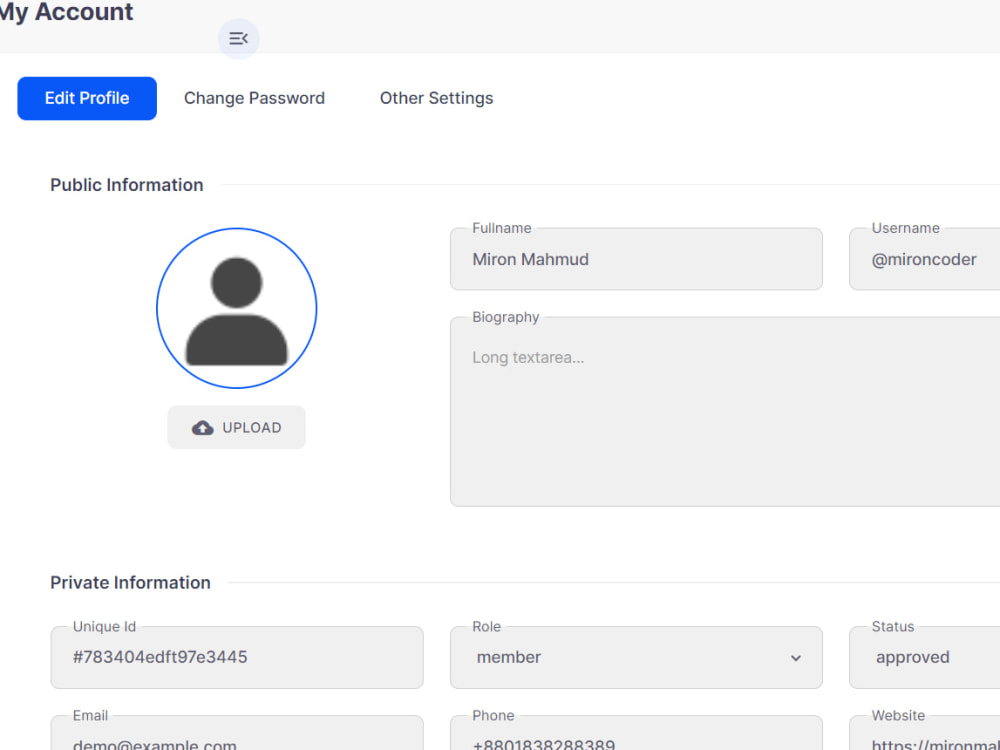Switch to the Change Password tab
Image resolution: width=1000 pixels, height=750 pixels.
(x=254, y=98)
